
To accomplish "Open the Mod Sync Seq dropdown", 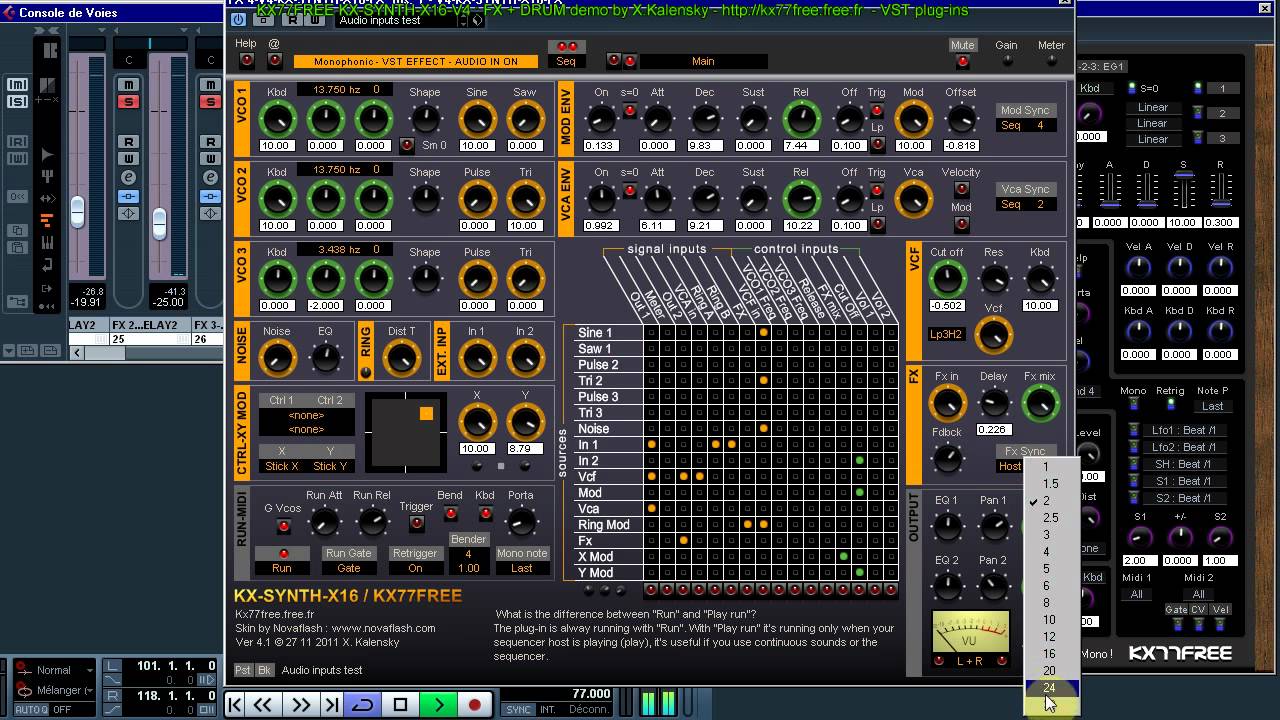I will [x=1025, y=126].
